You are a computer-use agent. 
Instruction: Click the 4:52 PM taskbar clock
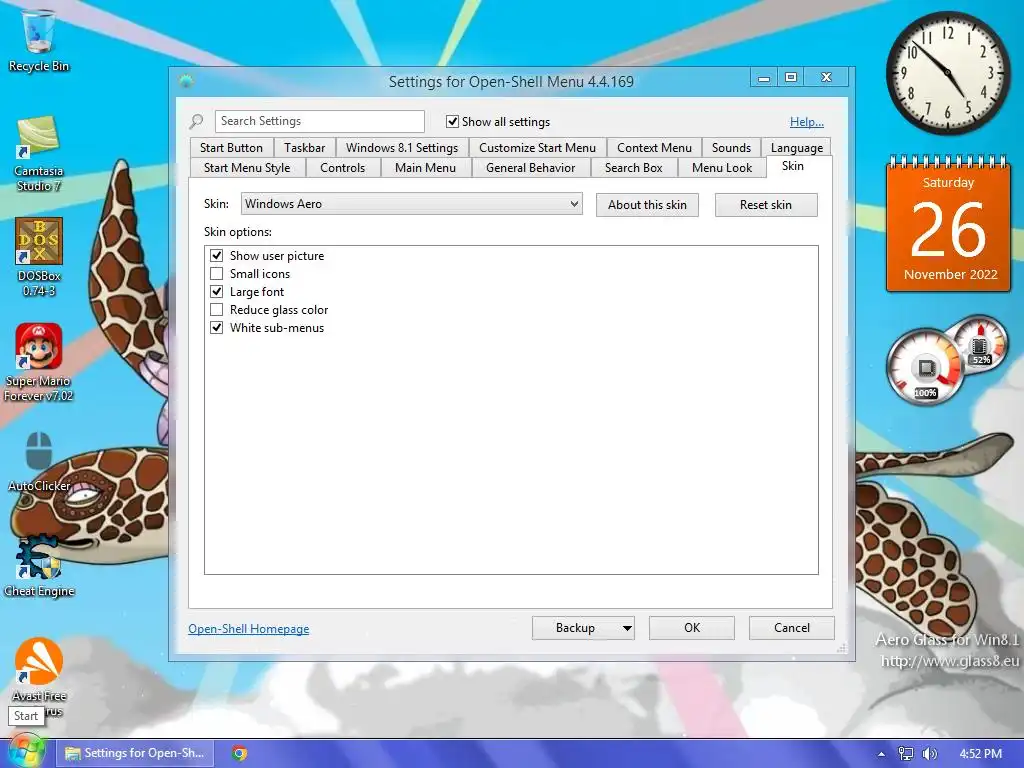pyautogui.click(x=980, y=754)
